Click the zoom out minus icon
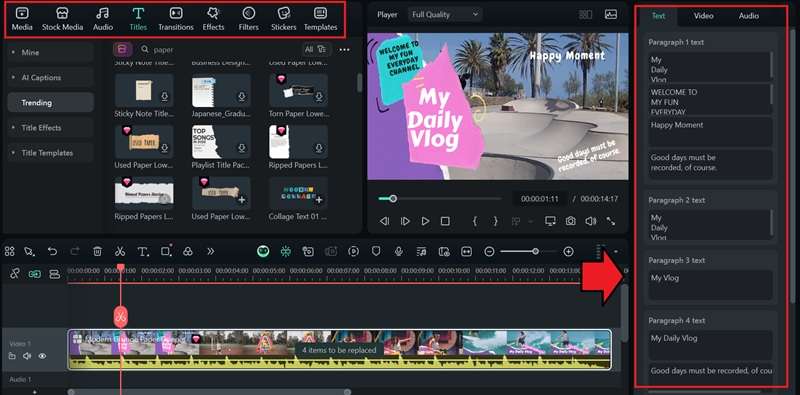The width and height of the screenshot is (800, 395). pos(489,251)
